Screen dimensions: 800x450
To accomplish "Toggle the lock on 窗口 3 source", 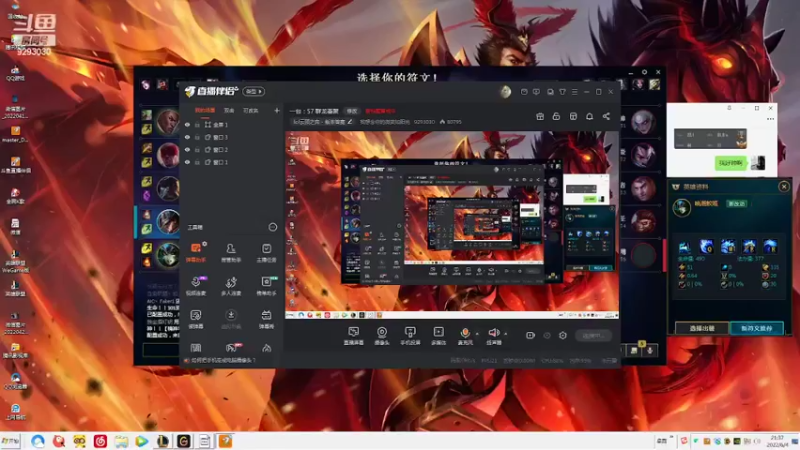I will (197, 137).
